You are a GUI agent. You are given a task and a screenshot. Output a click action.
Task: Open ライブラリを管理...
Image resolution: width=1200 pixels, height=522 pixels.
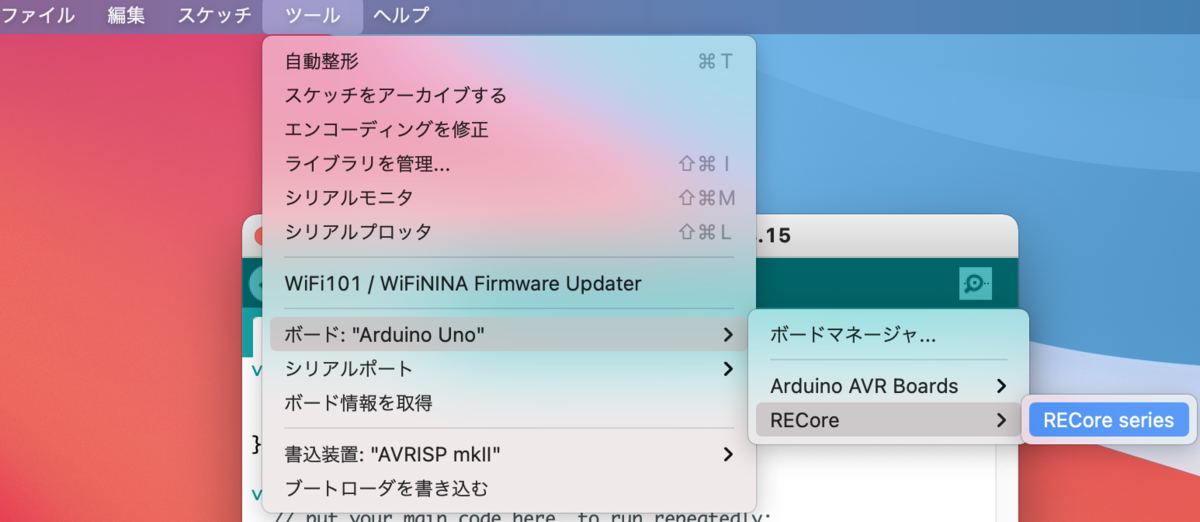[509, 164]
